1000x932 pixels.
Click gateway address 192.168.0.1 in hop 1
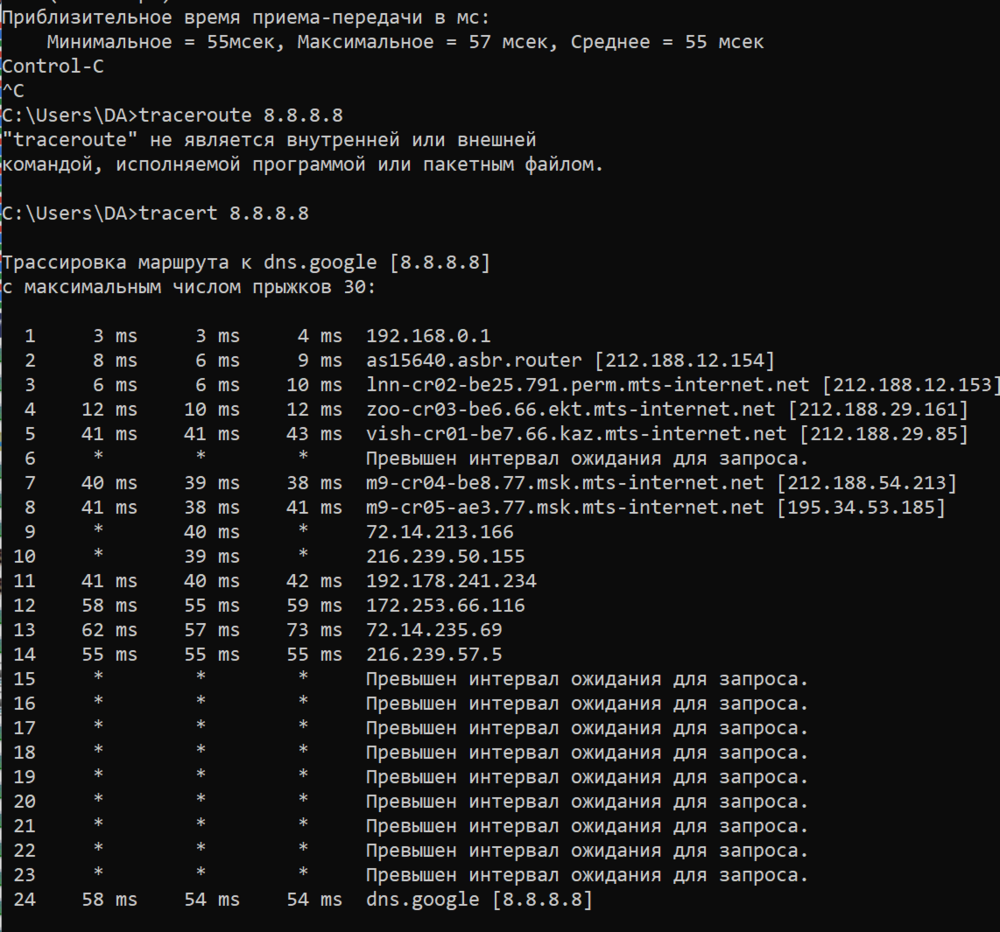[428, 336]
